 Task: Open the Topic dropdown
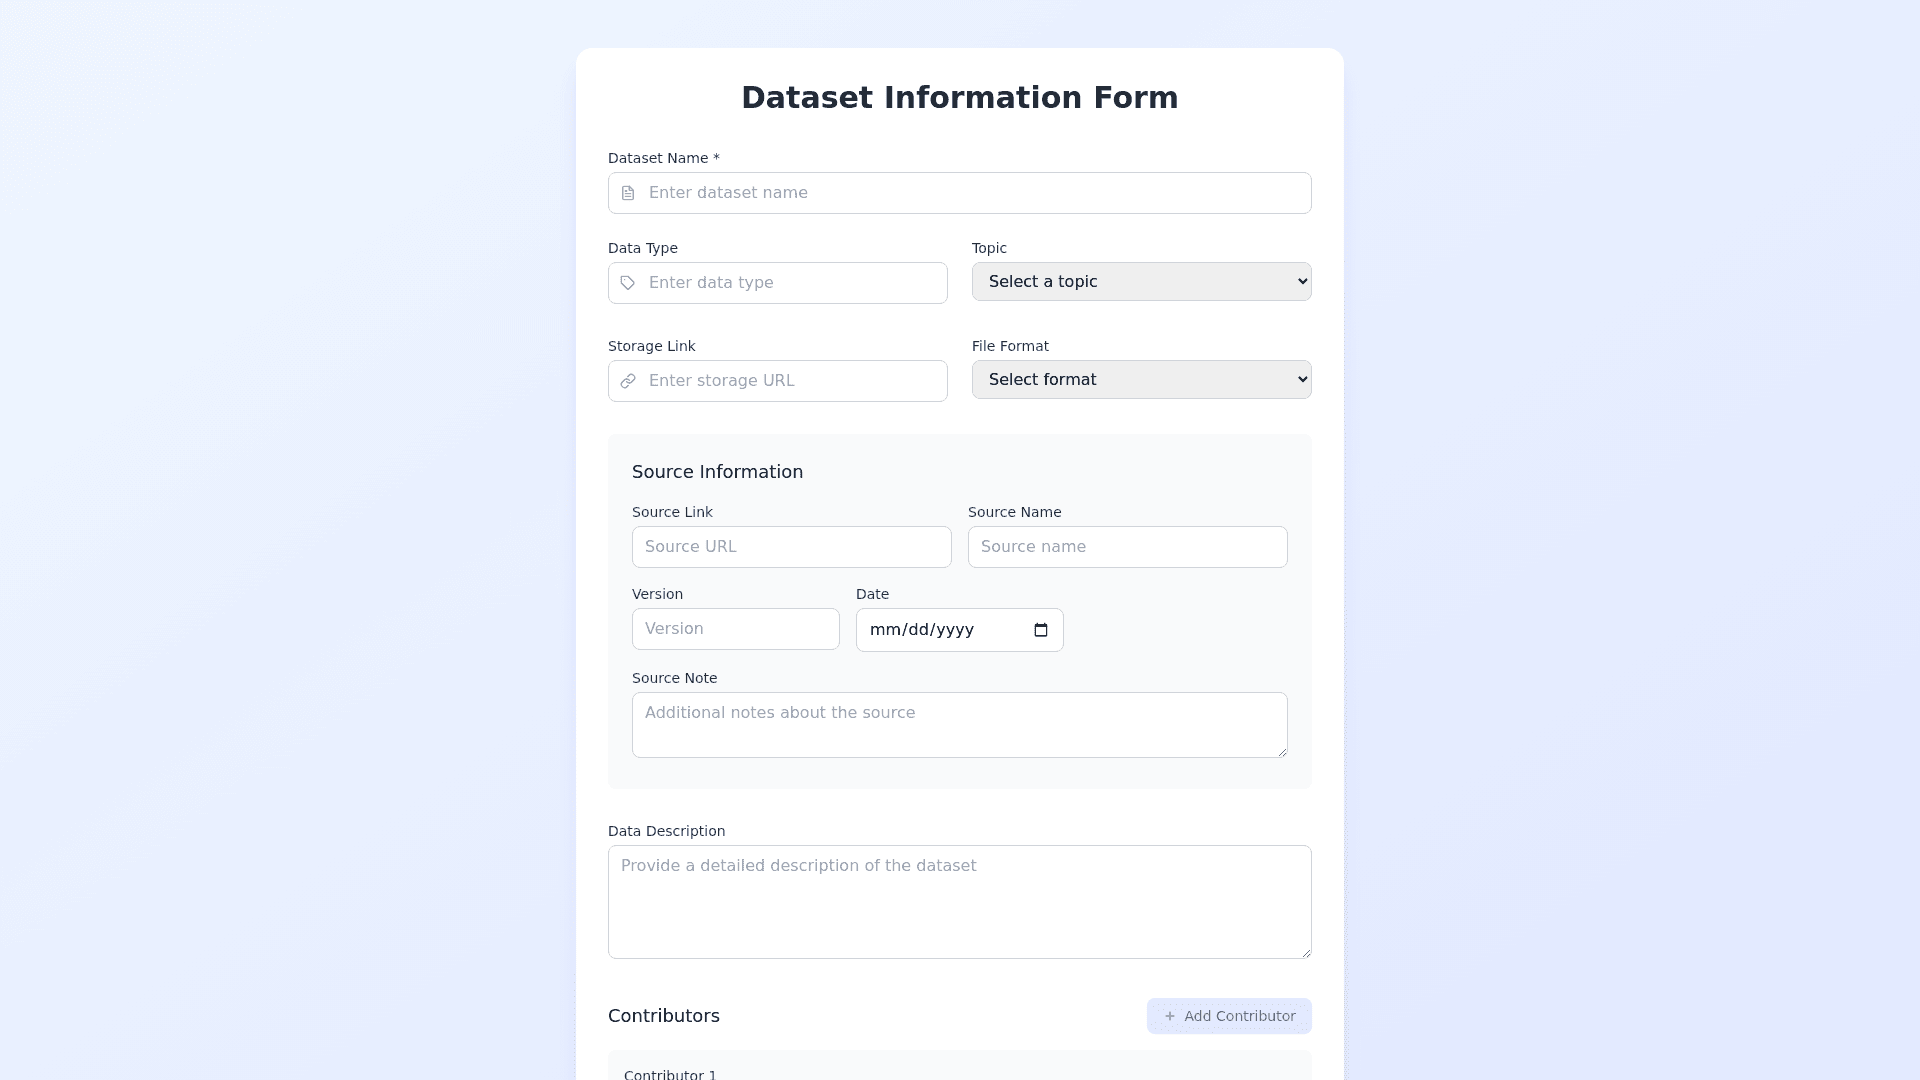1141,282
